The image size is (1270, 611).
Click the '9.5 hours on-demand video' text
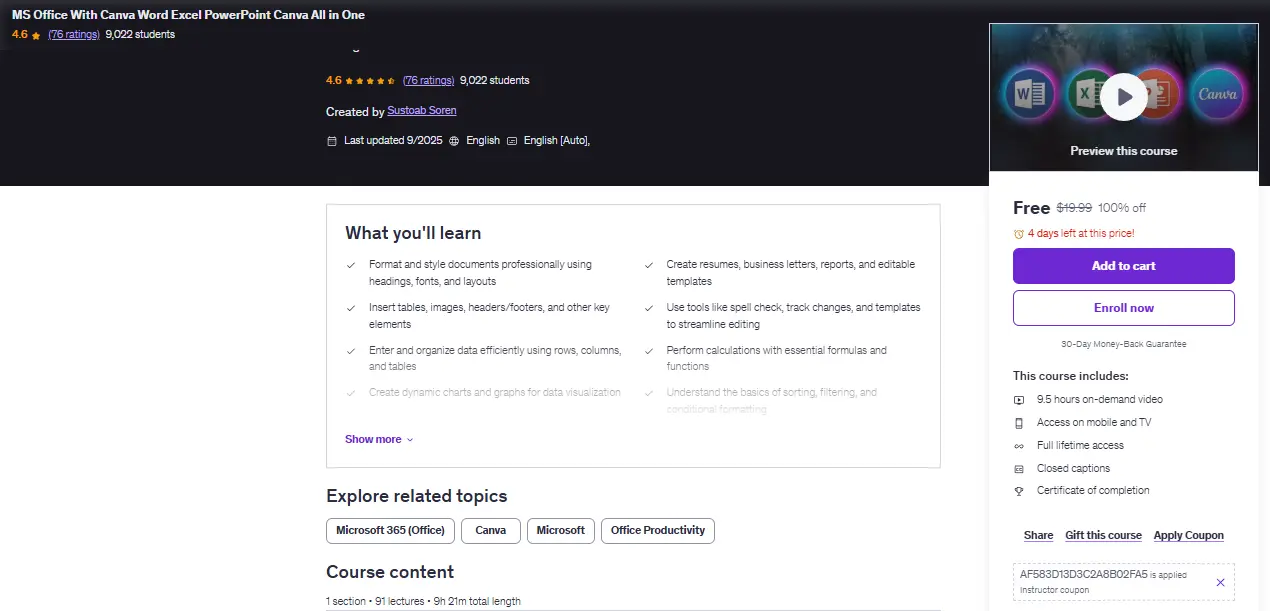pyautogui.click(x=1100, y=400)
